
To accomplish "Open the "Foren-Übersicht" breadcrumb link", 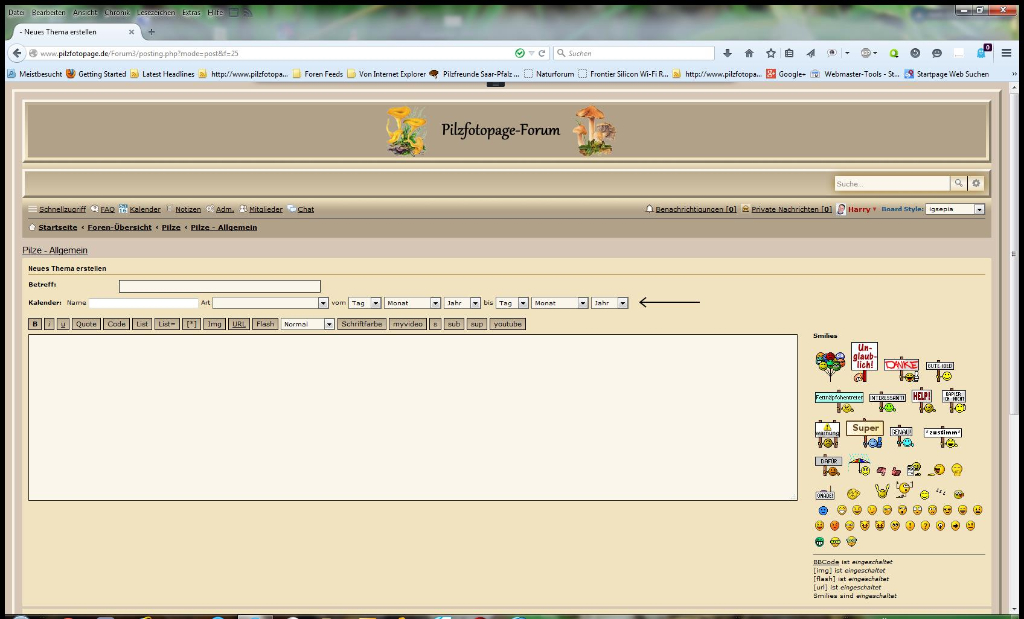I will point(119,228).
